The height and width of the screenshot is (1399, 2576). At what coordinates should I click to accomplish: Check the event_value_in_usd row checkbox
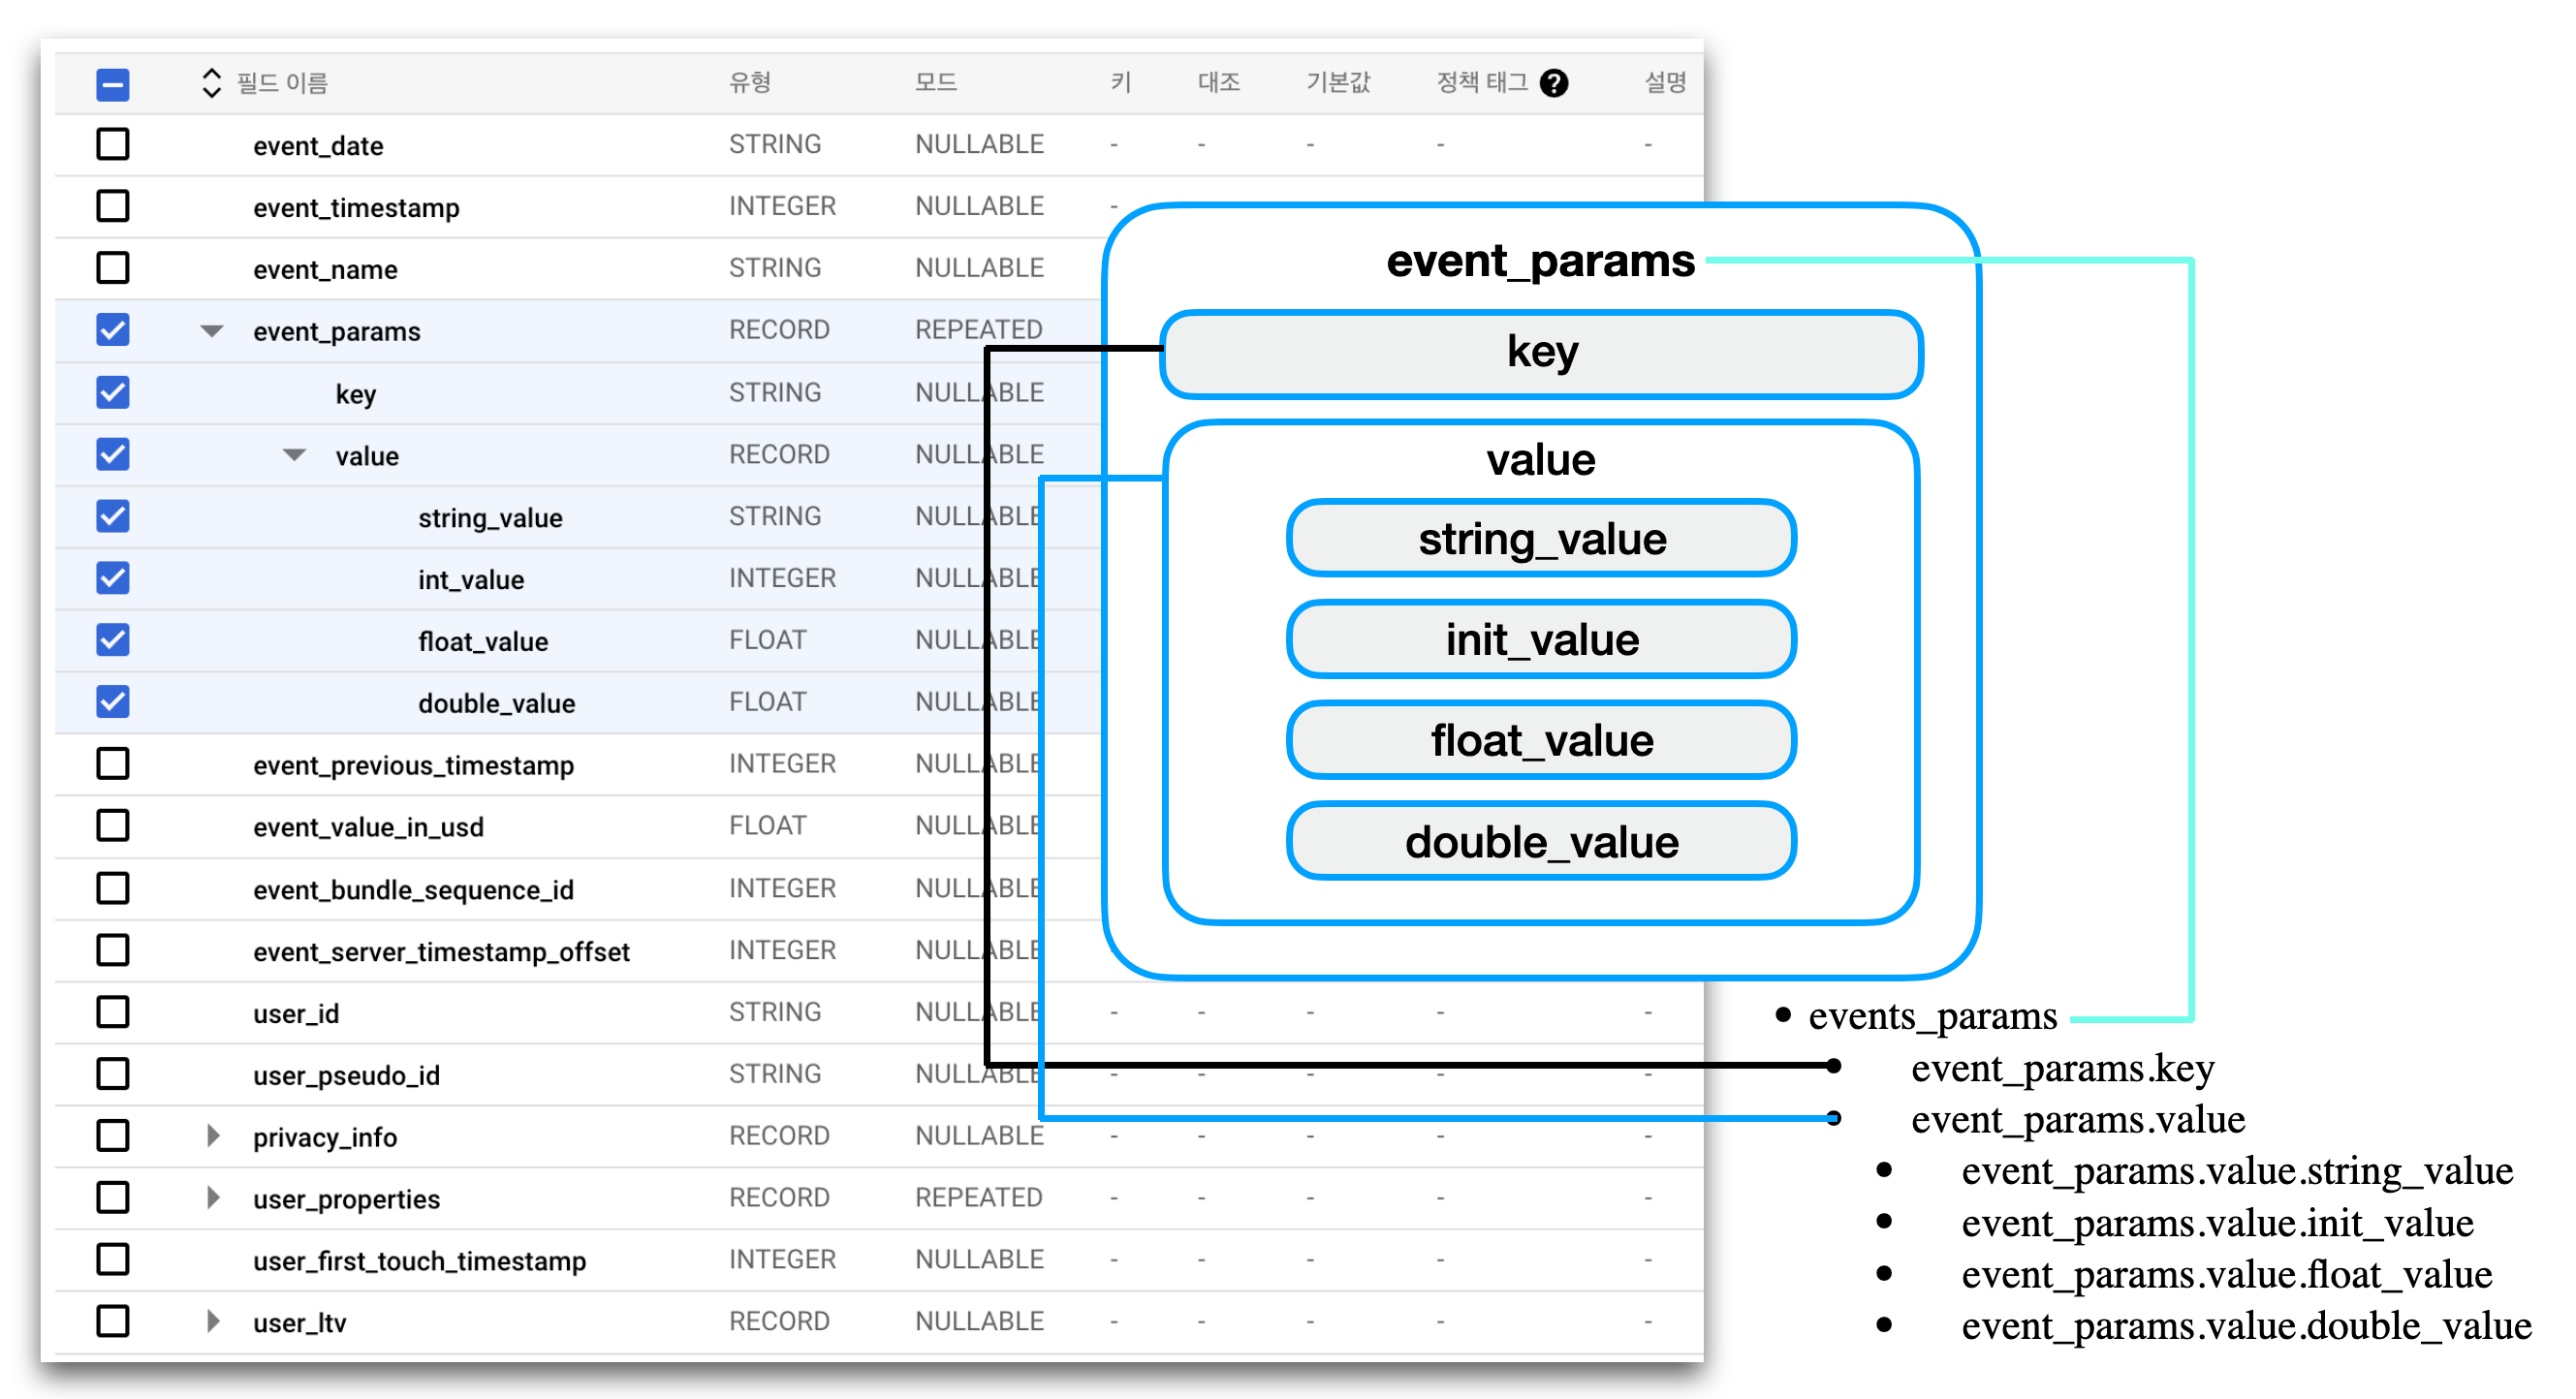click(x=113, y=826)
